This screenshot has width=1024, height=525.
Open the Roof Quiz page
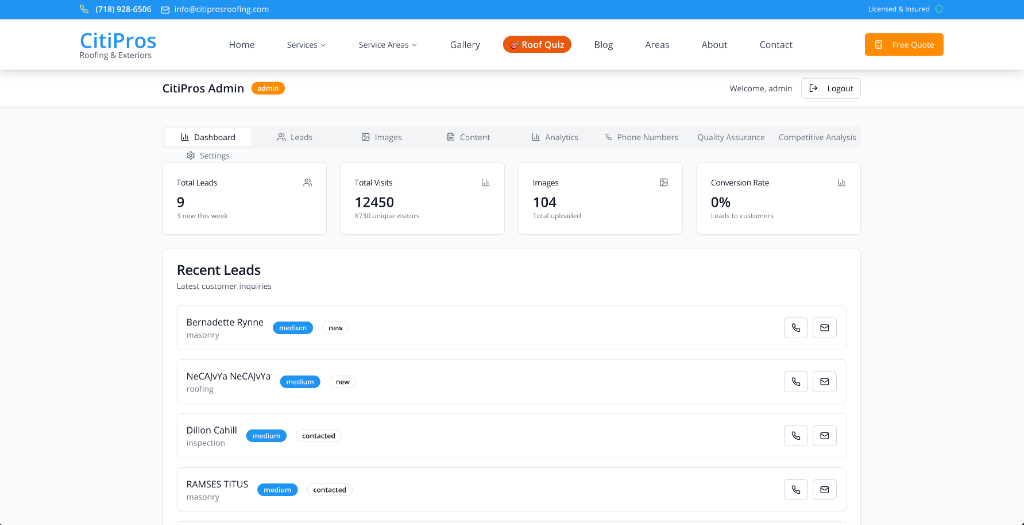click(x=537, y=45)
